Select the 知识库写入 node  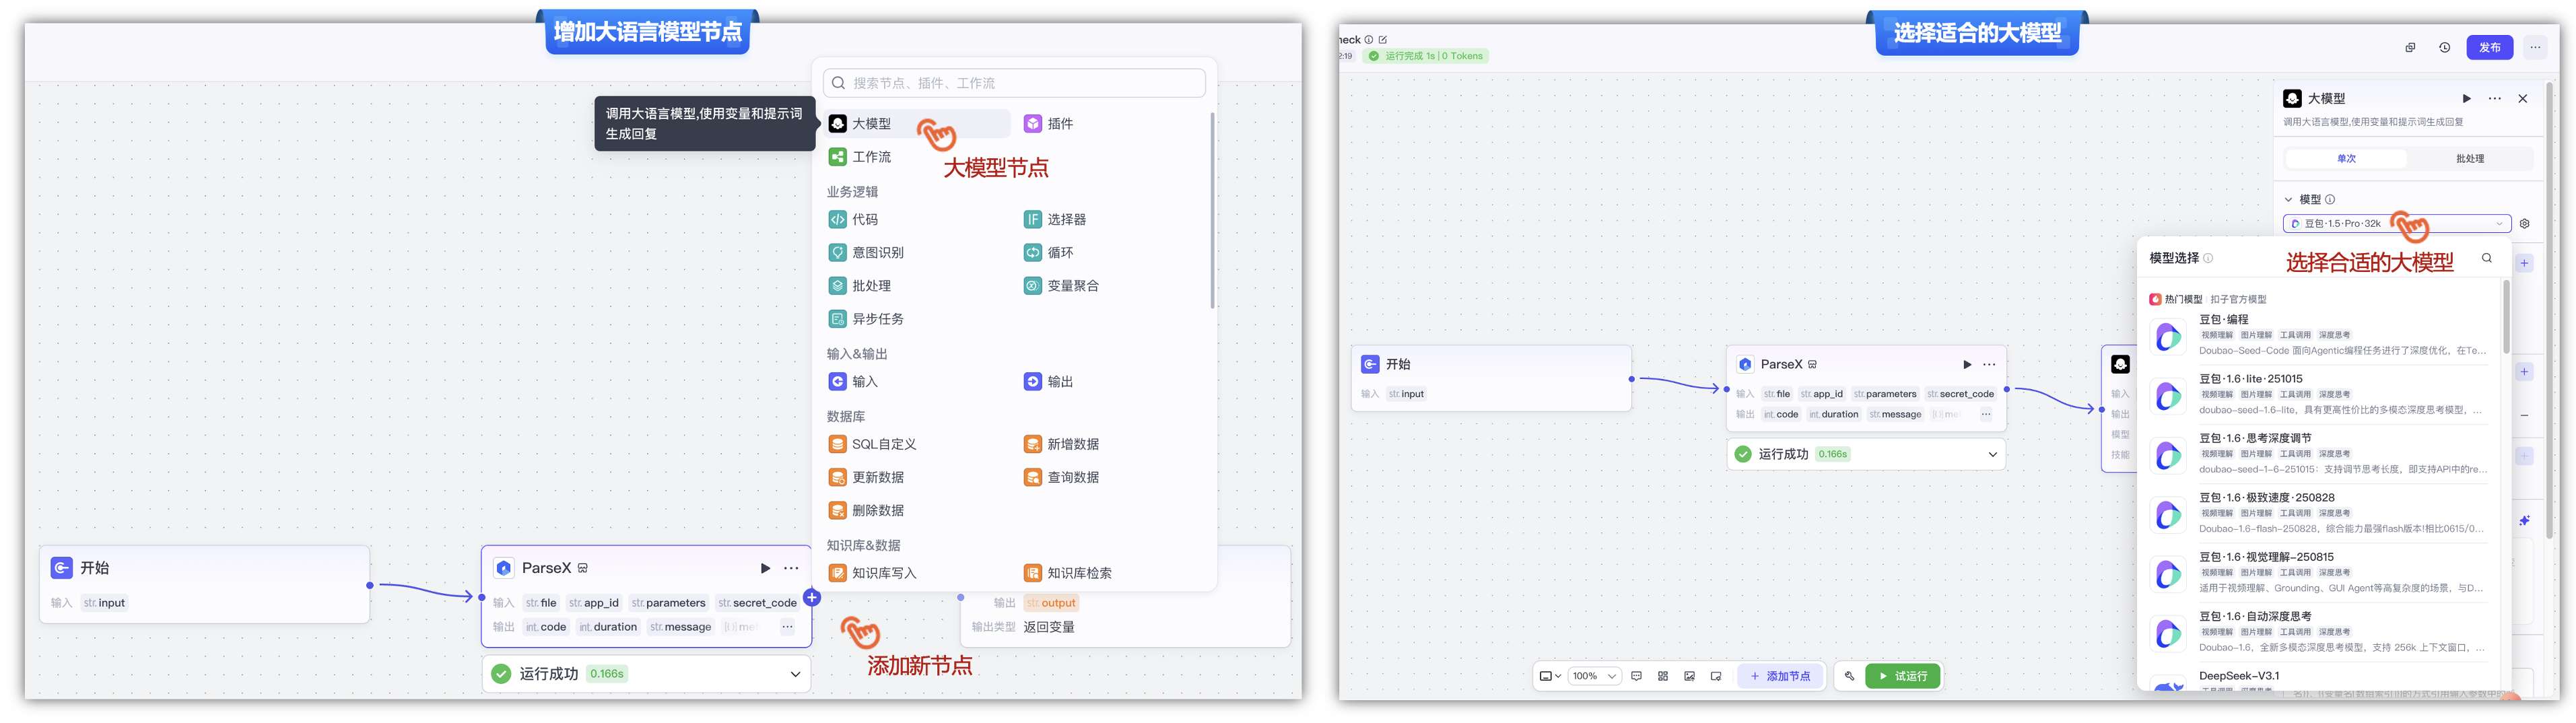873,573
